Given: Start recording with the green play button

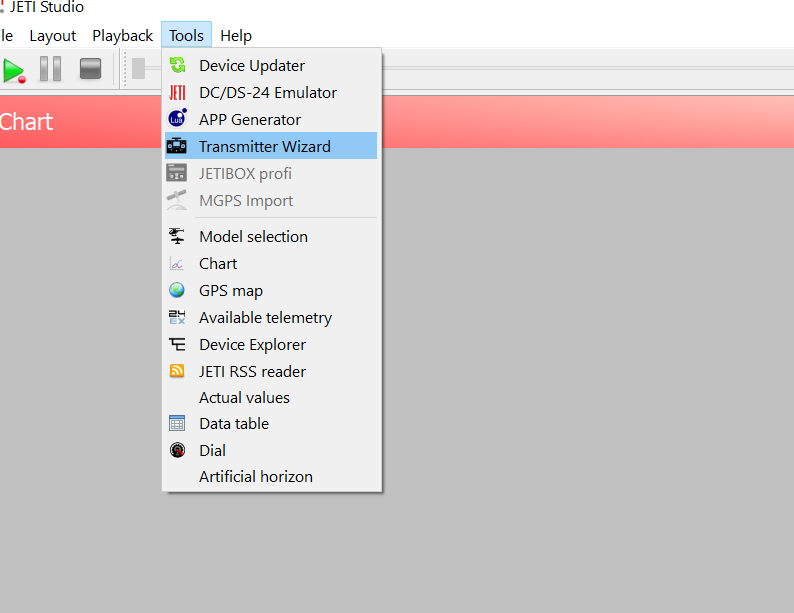Looking at the screenshot, I should (14, 70).
